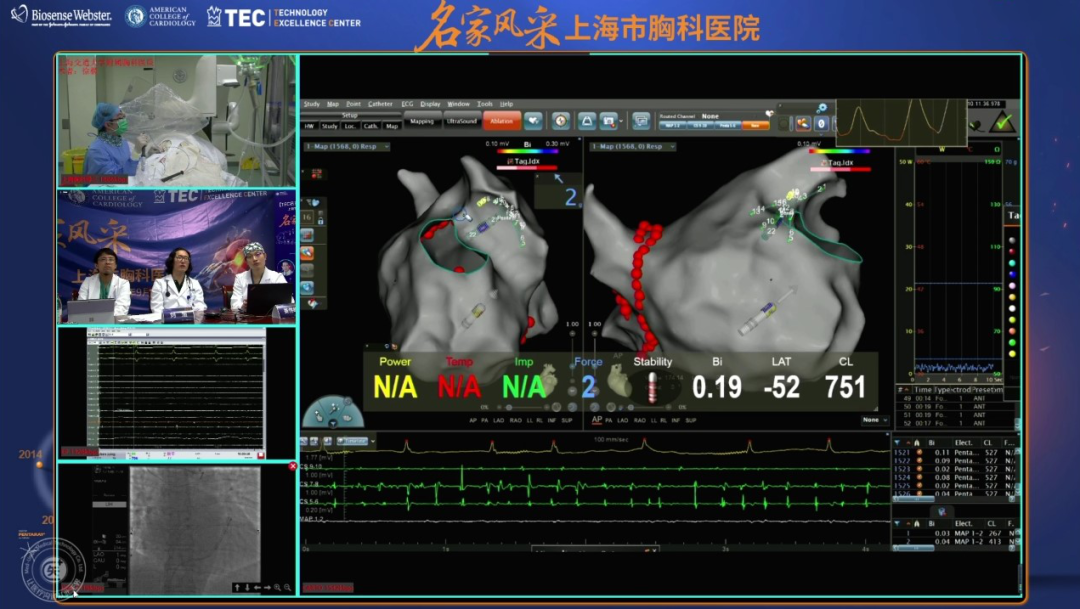Click the ablation catheter tag icon
The image size is (1080, 609).
click(x=801, y=123)
